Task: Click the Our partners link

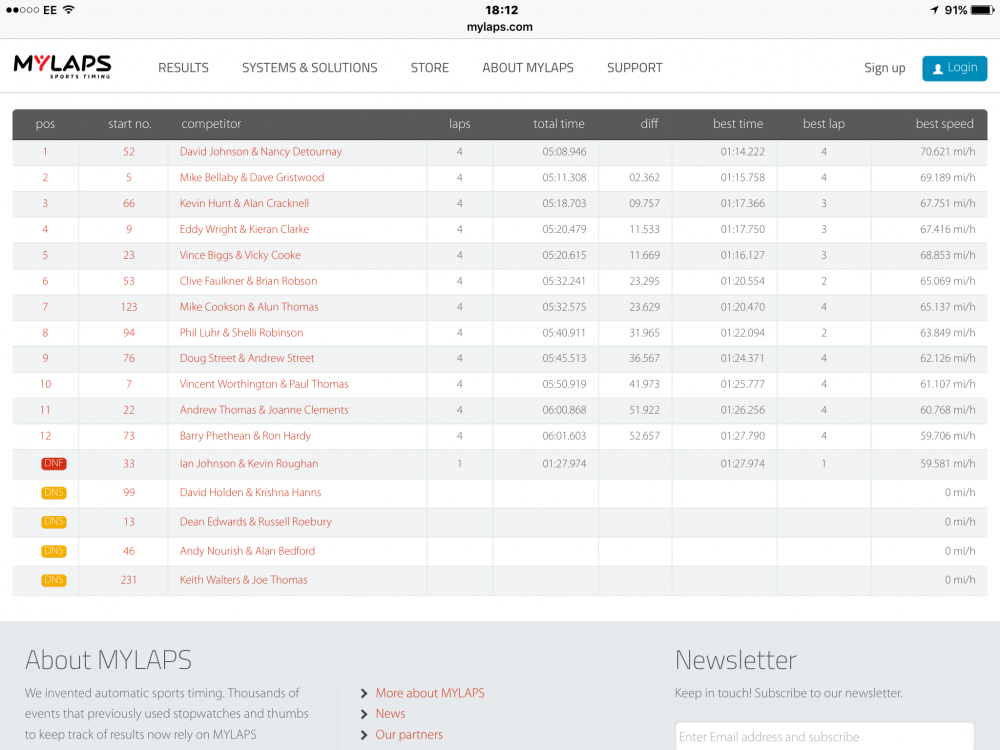Action: [409, 735]
